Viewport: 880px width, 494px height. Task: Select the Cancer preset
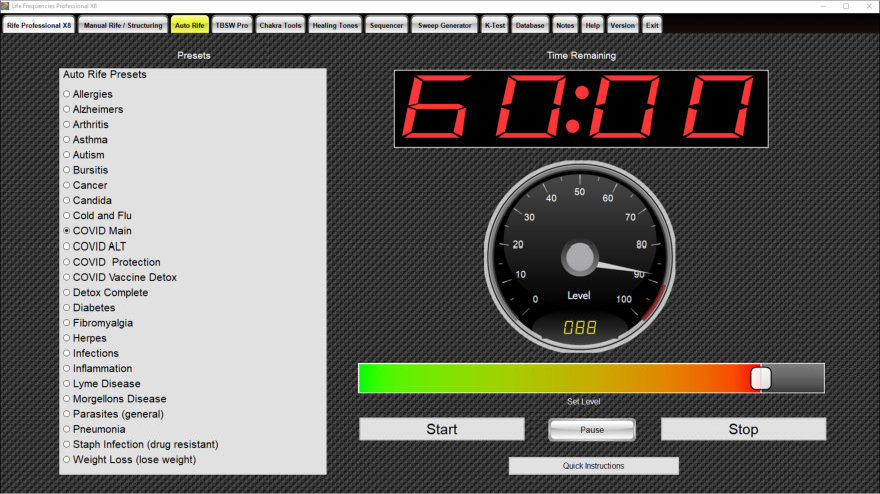pos(85,185)
